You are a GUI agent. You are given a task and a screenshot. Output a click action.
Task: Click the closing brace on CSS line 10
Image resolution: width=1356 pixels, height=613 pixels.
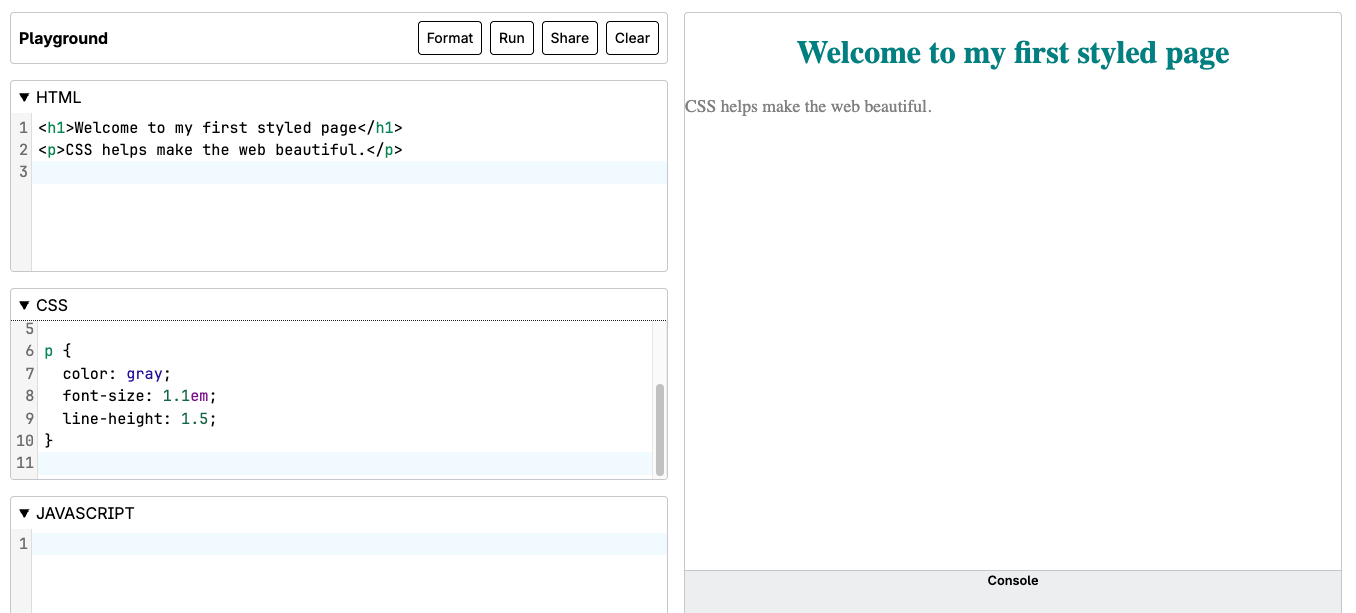(x=49, y=440)
